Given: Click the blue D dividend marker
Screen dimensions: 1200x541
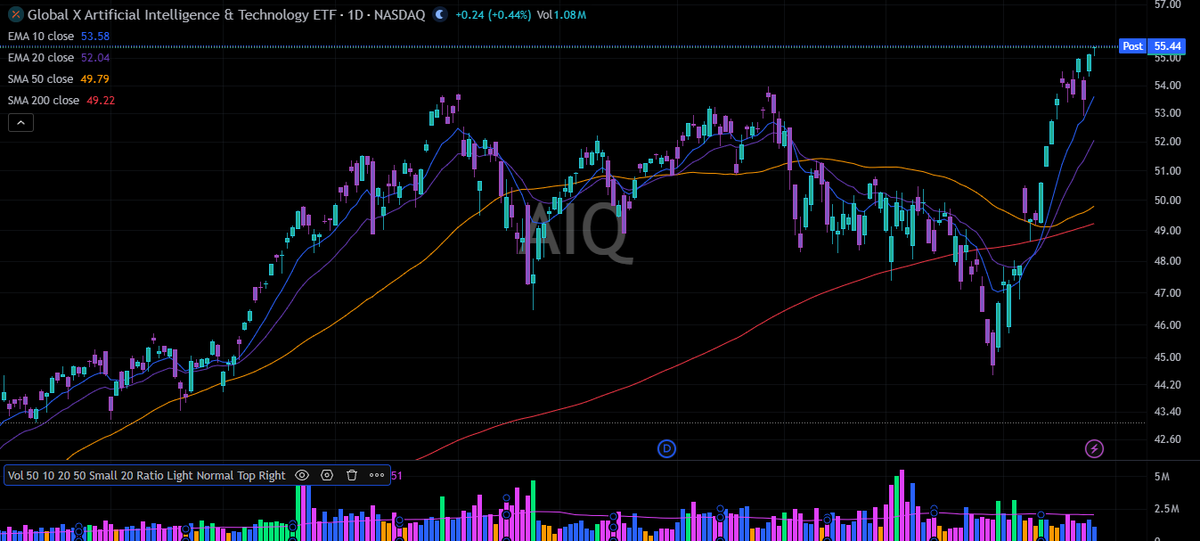Looking at the screenshot, I should (x=668, y=449).
